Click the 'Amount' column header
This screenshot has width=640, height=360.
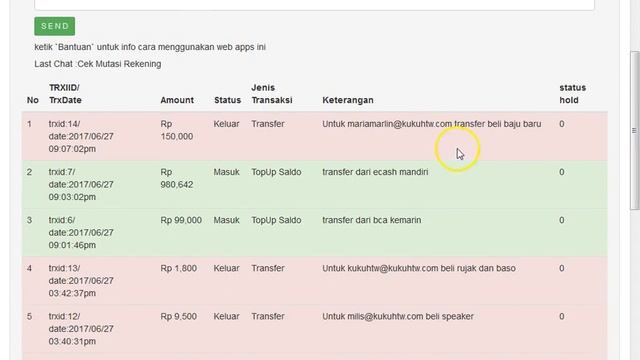[177, 100]
